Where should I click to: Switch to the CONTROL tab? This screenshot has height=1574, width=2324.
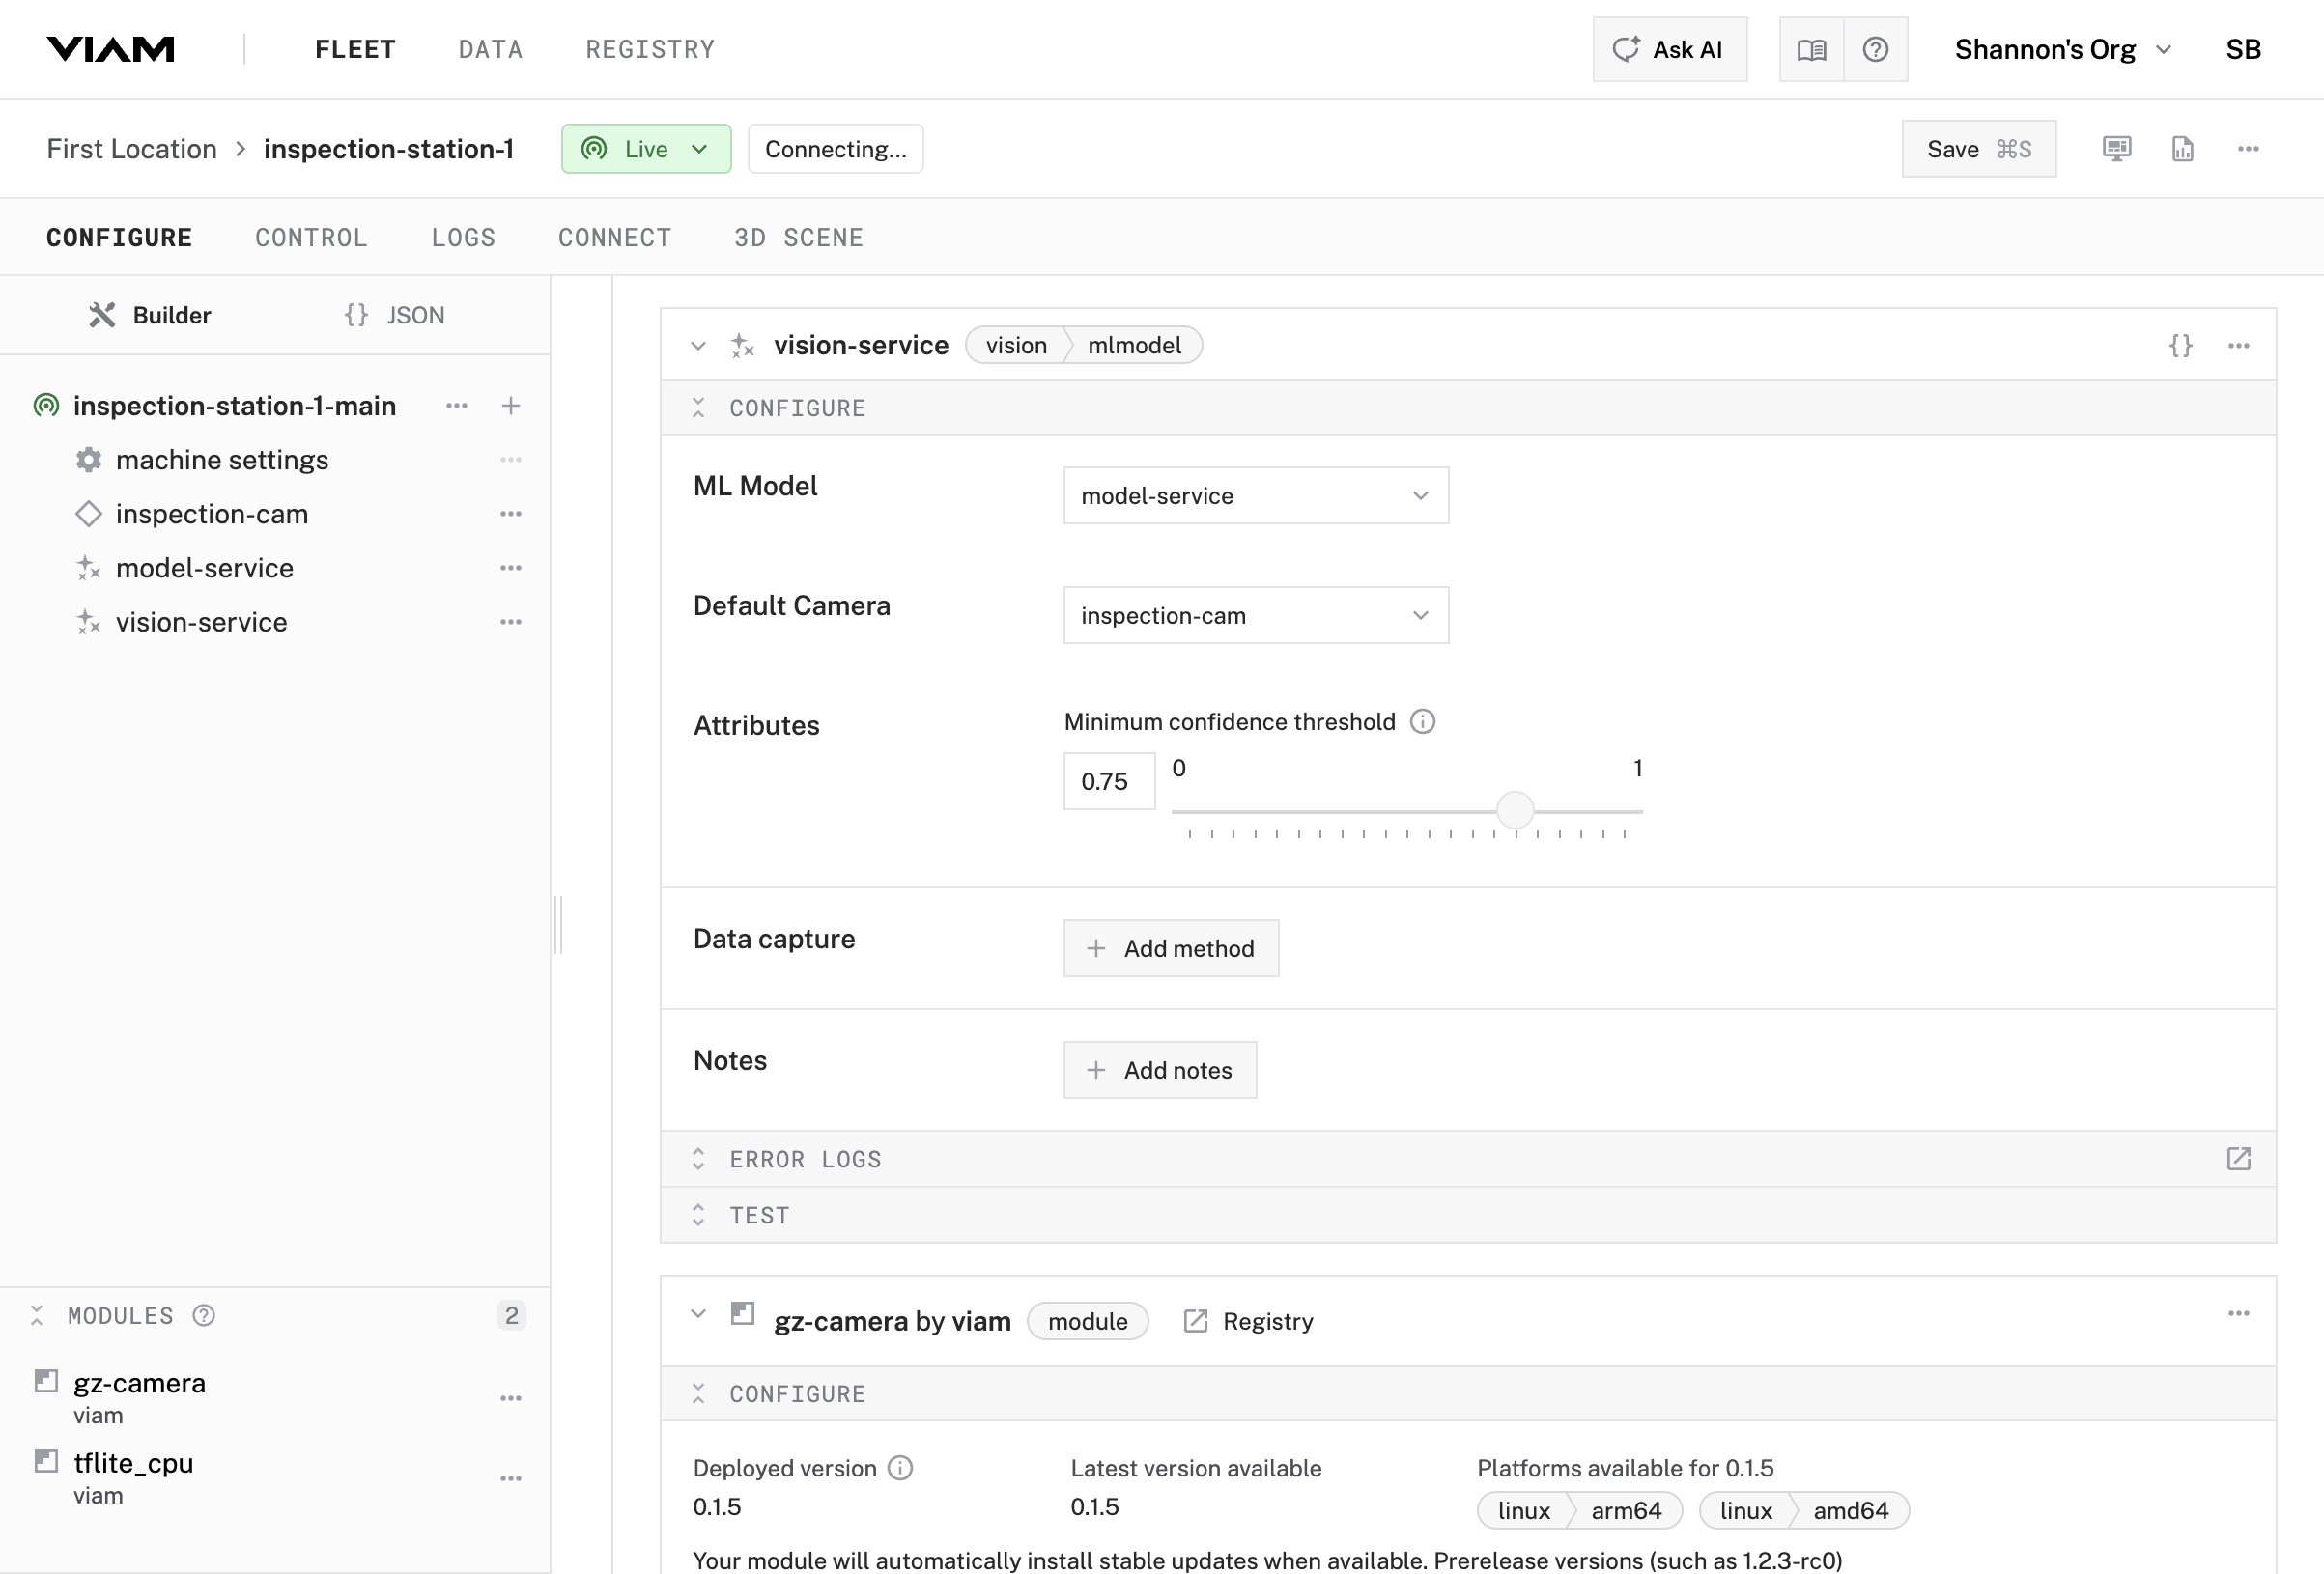point(311,238)
